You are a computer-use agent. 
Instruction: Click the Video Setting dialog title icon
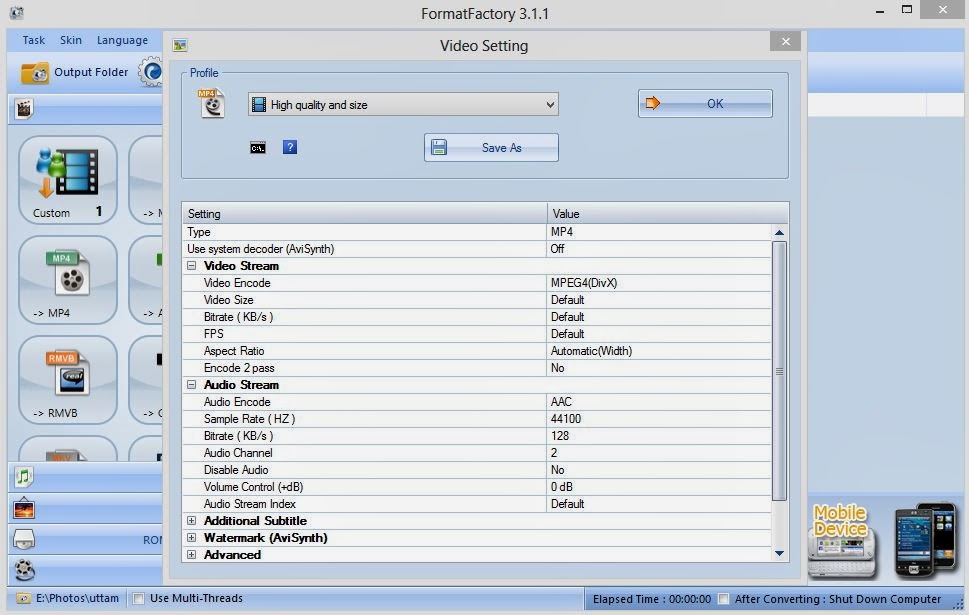pyautogui.click(x=180, y=45)
